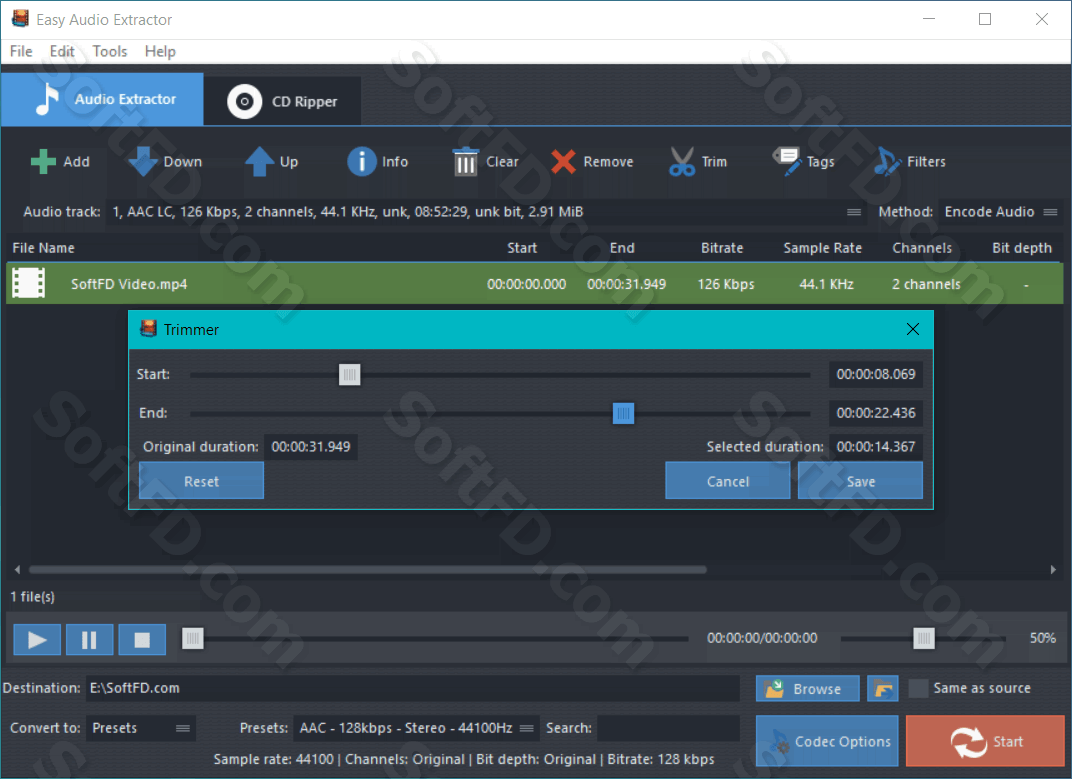Click the Selected duration value 00:00:14.367

[x=876, y=447]
